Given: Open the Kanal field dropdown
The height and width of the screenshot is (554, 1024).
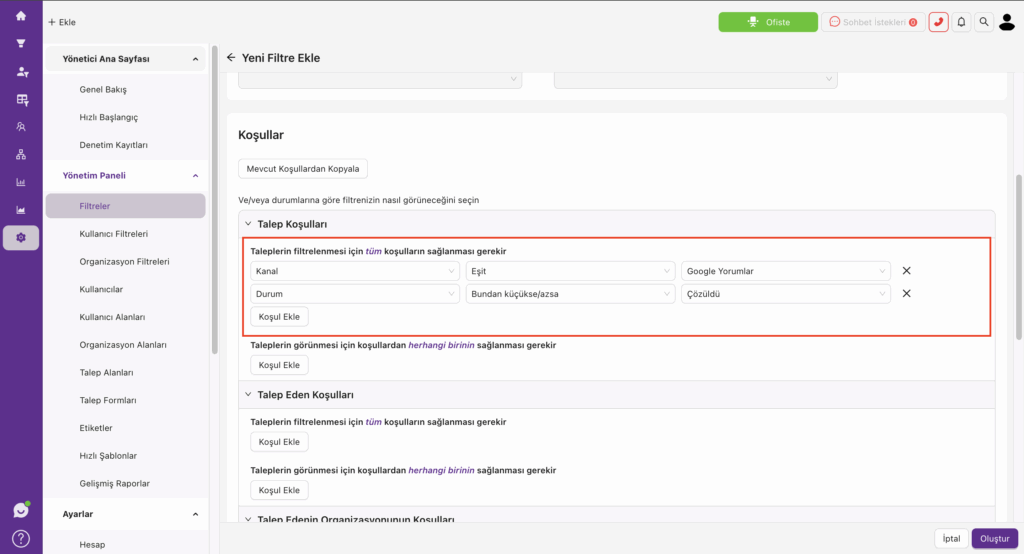Looking at the screenshot, I should pos(355,271).
